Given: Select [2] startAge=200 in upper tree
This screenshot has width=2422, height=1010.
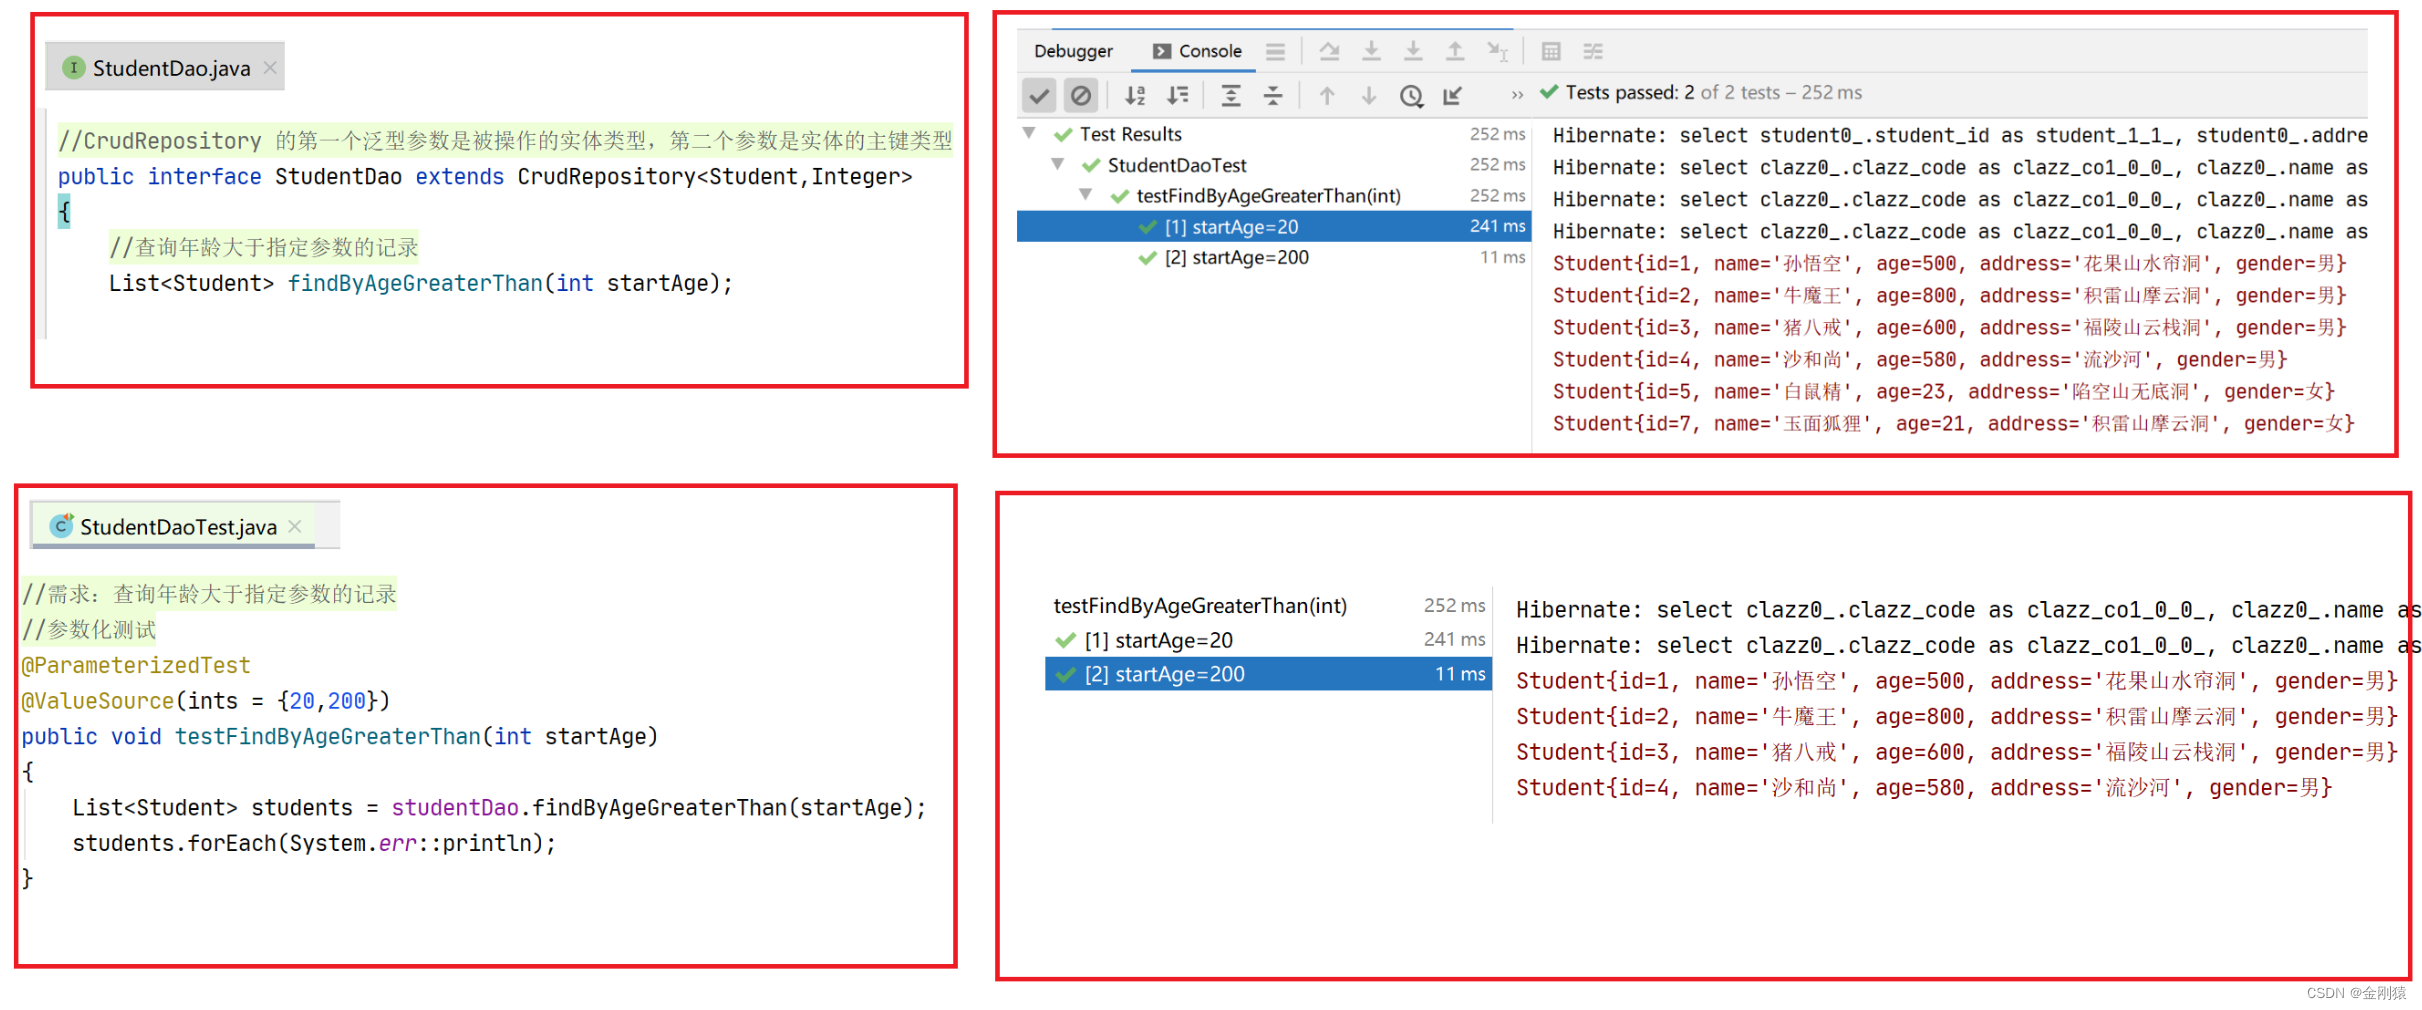Looking at the screenshot, I should (1274, 258).
